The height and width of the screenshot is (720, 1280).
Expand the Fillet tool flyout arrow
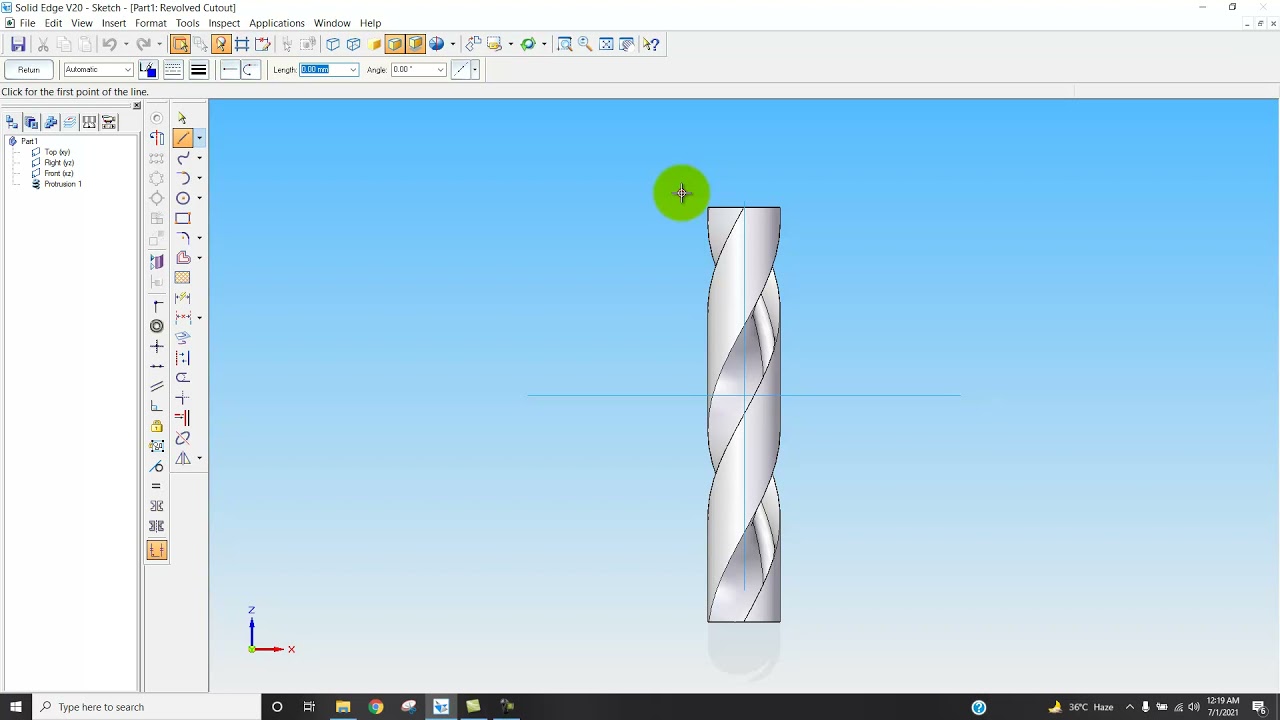click(x=199, y=238)
